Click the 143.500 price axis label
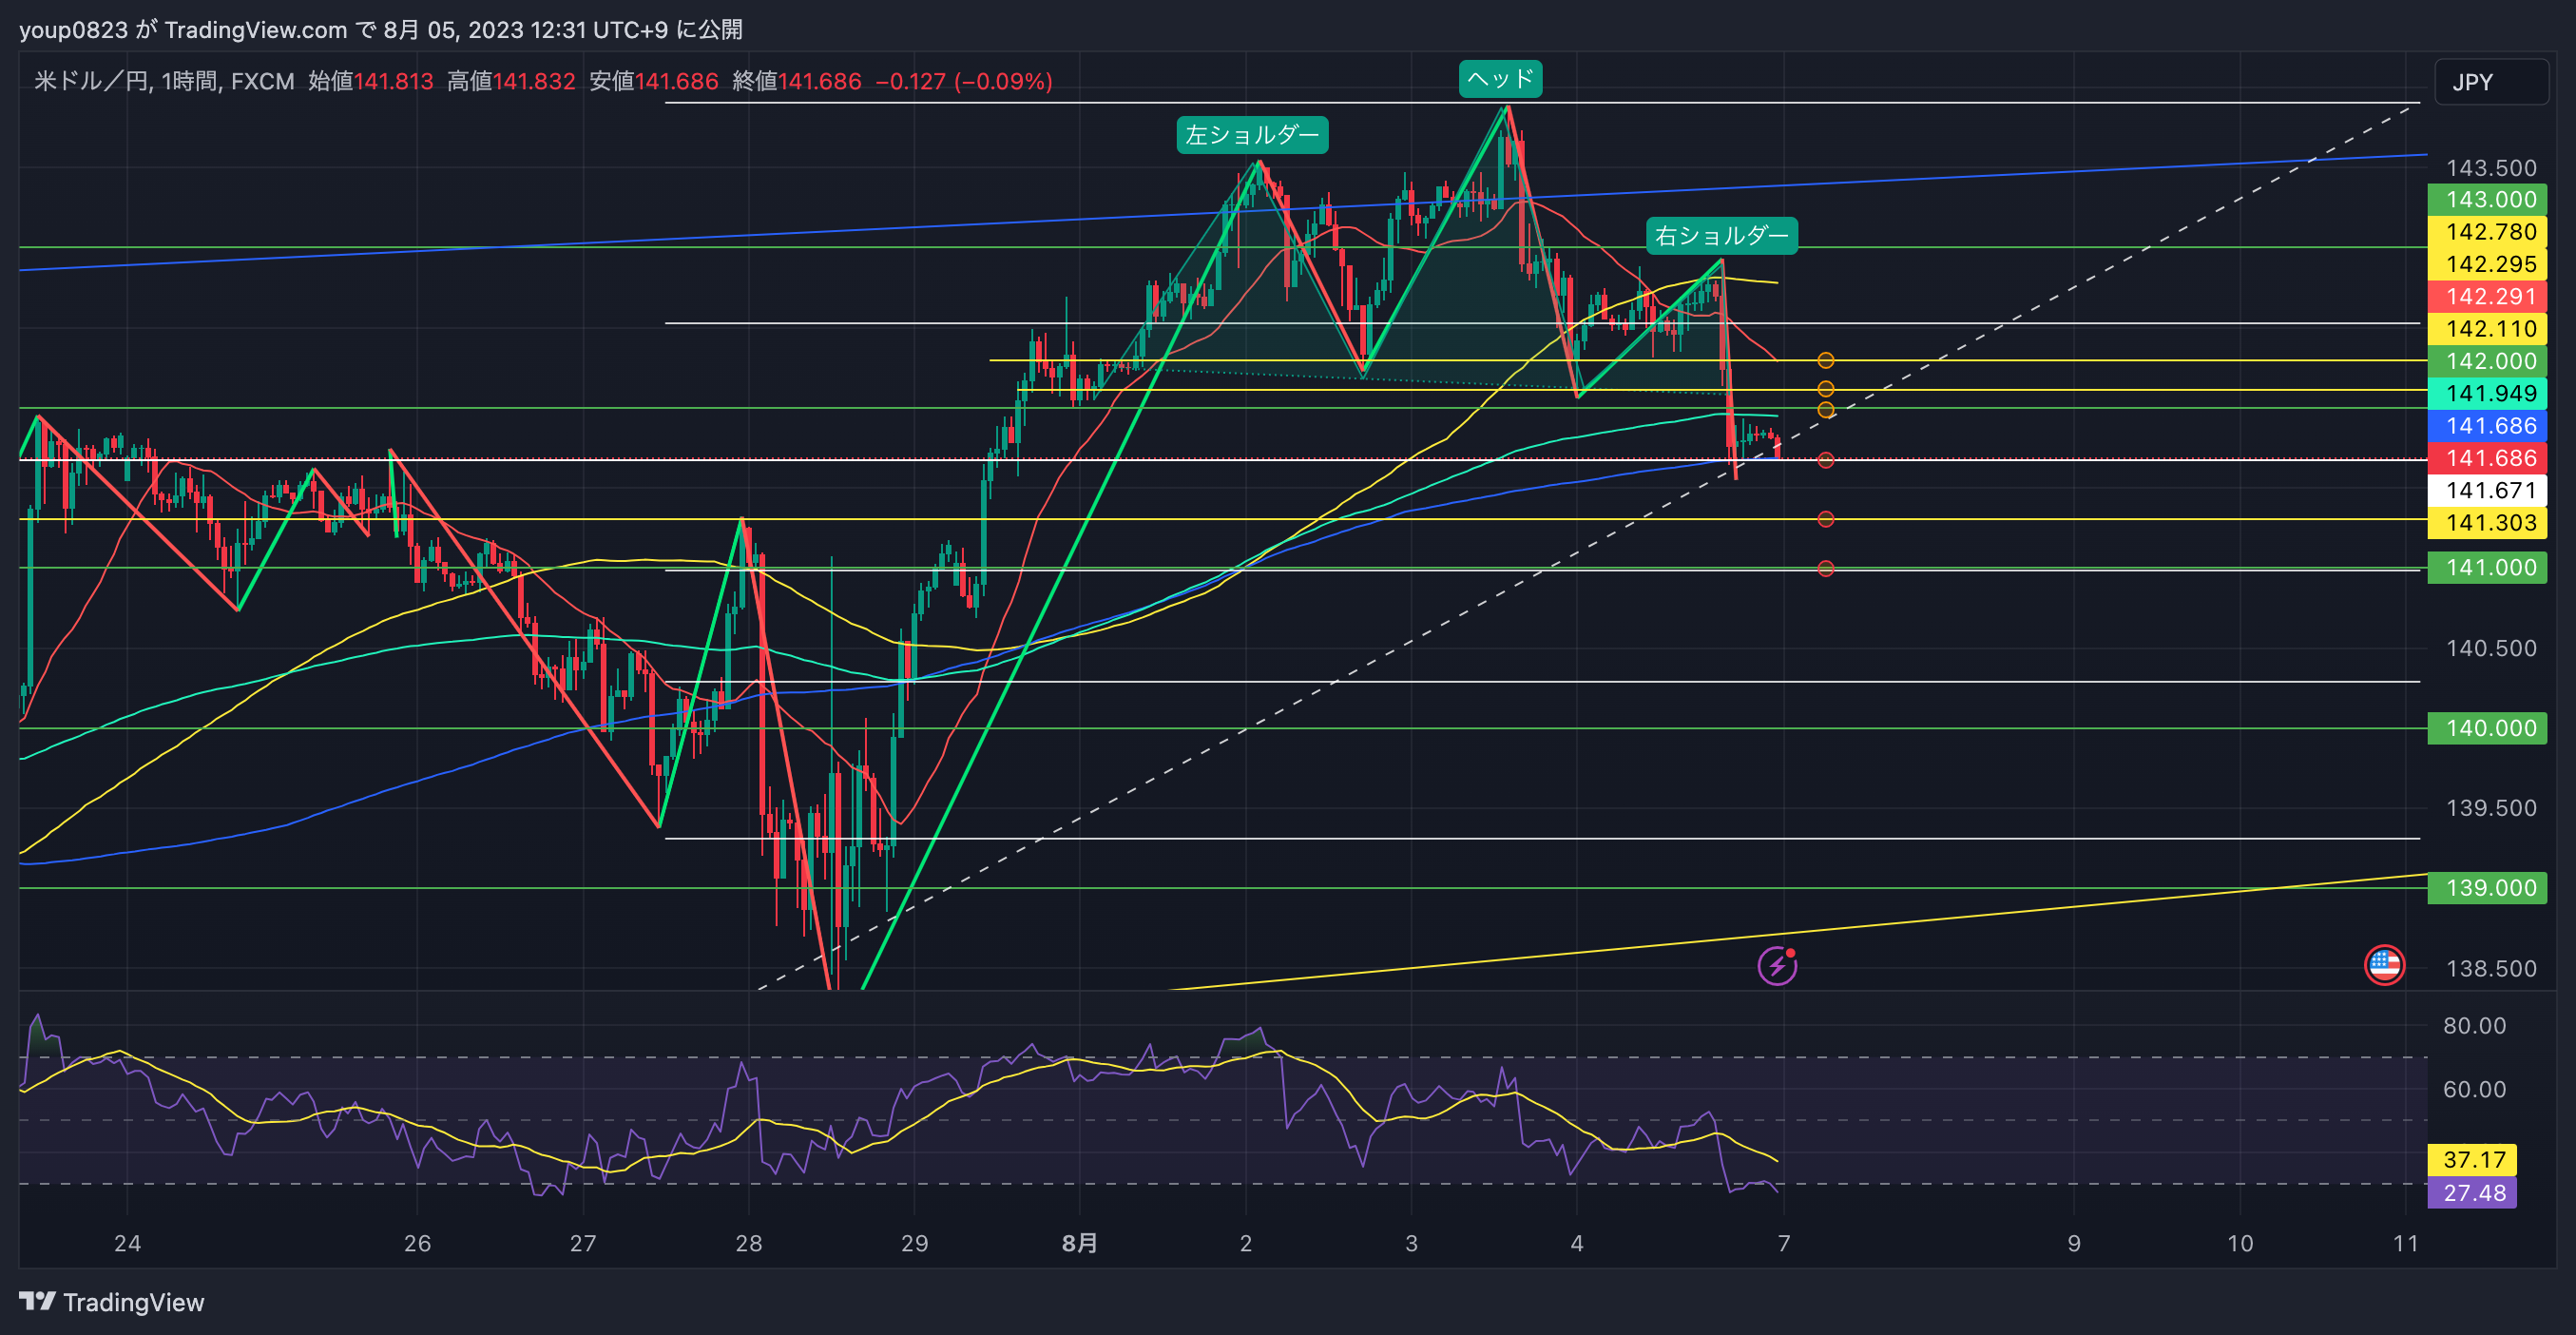 pyautogui.click(x=2491, y=168)
